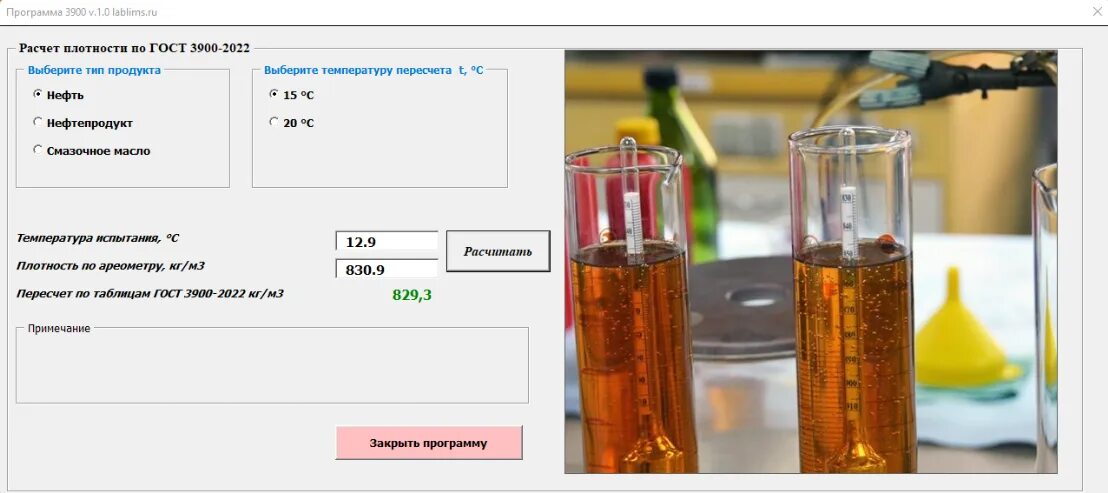1108x493 pixels.
Task: Click the calculated result 829,3
Action: coord(412,295)
